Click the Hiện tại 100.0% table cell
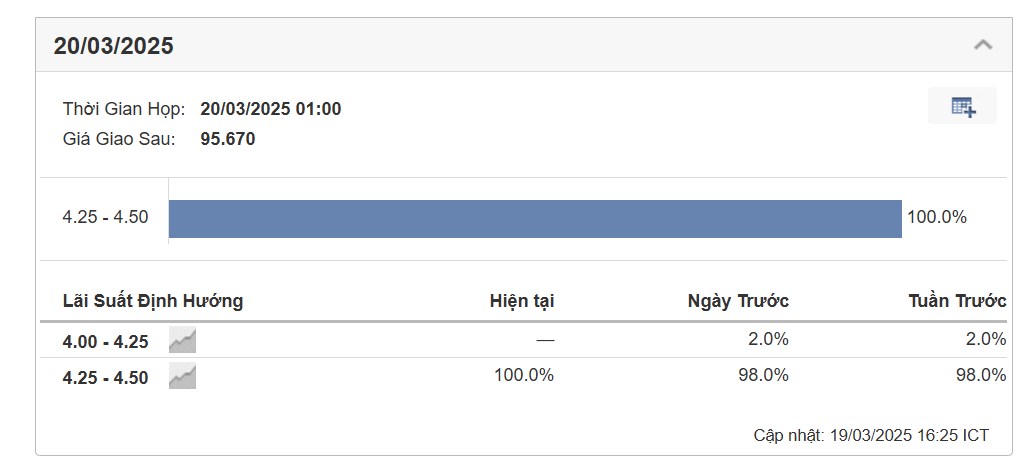Viewport: 1027px width, 469px height. [524, 375]
